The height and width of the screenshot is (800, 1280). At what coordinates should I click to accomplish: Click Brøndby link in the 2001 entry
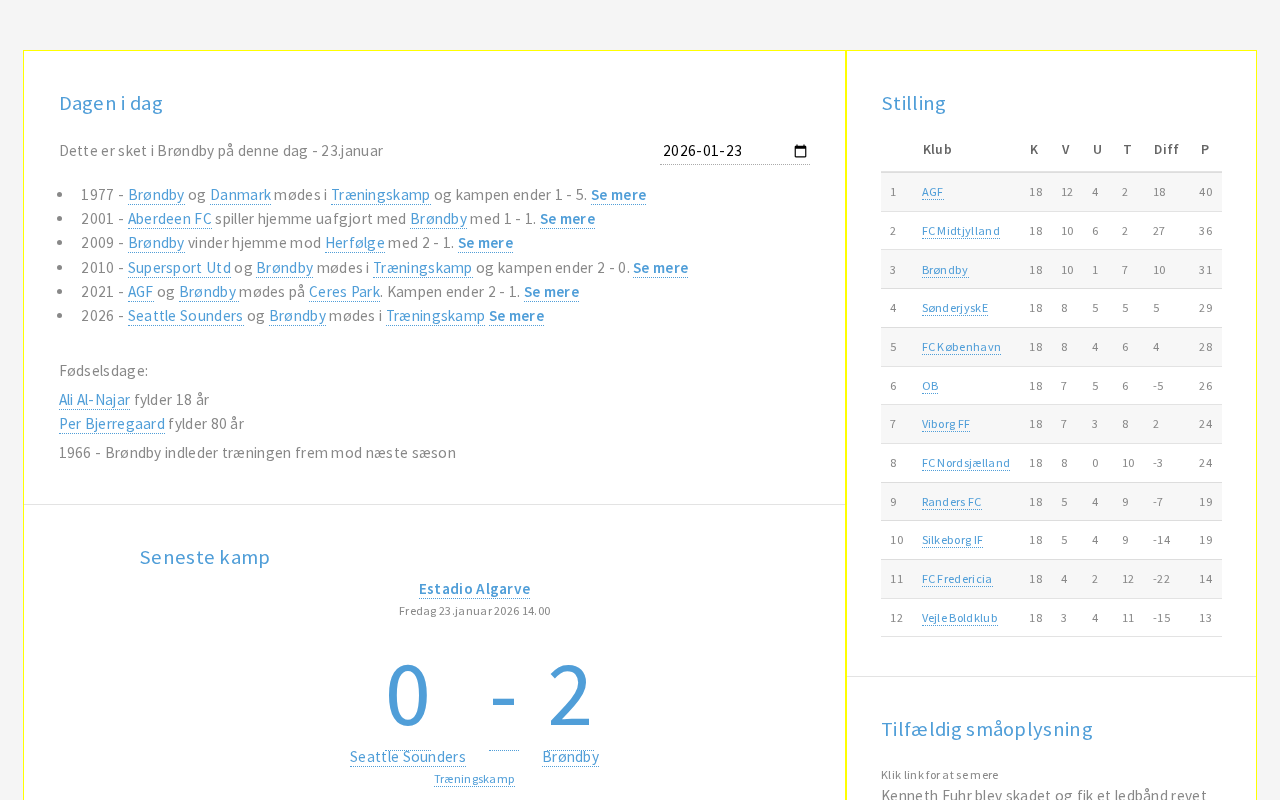pos(438,219)
